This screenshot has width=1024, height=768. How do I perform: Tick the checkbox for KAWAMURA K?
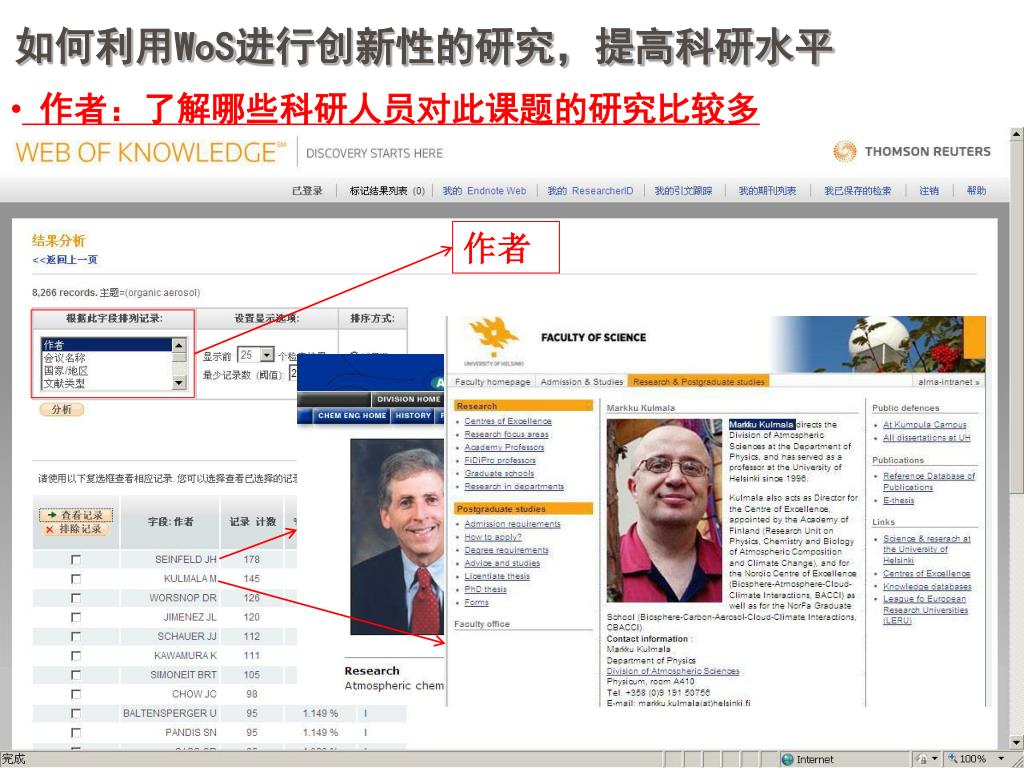[x=76, y=656]
